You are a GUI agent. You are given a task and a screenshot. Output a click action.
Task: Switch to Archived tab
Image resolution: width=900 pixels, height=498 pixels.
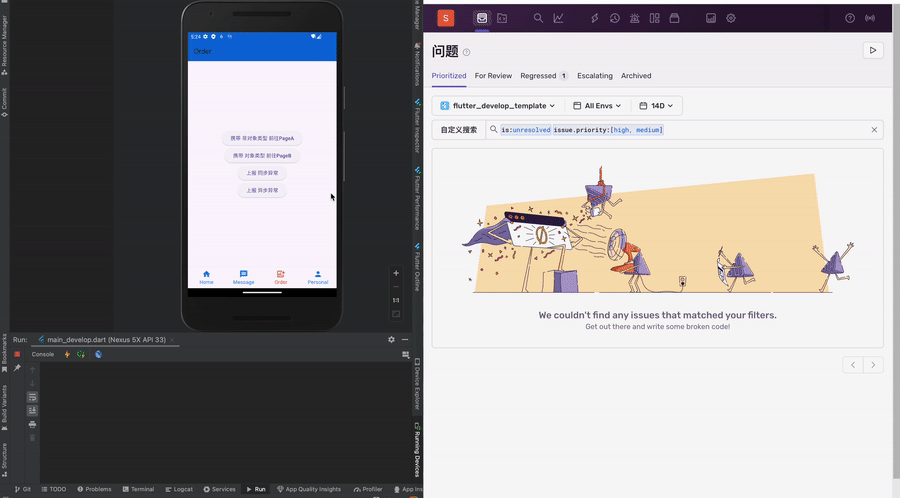point(636,76)
